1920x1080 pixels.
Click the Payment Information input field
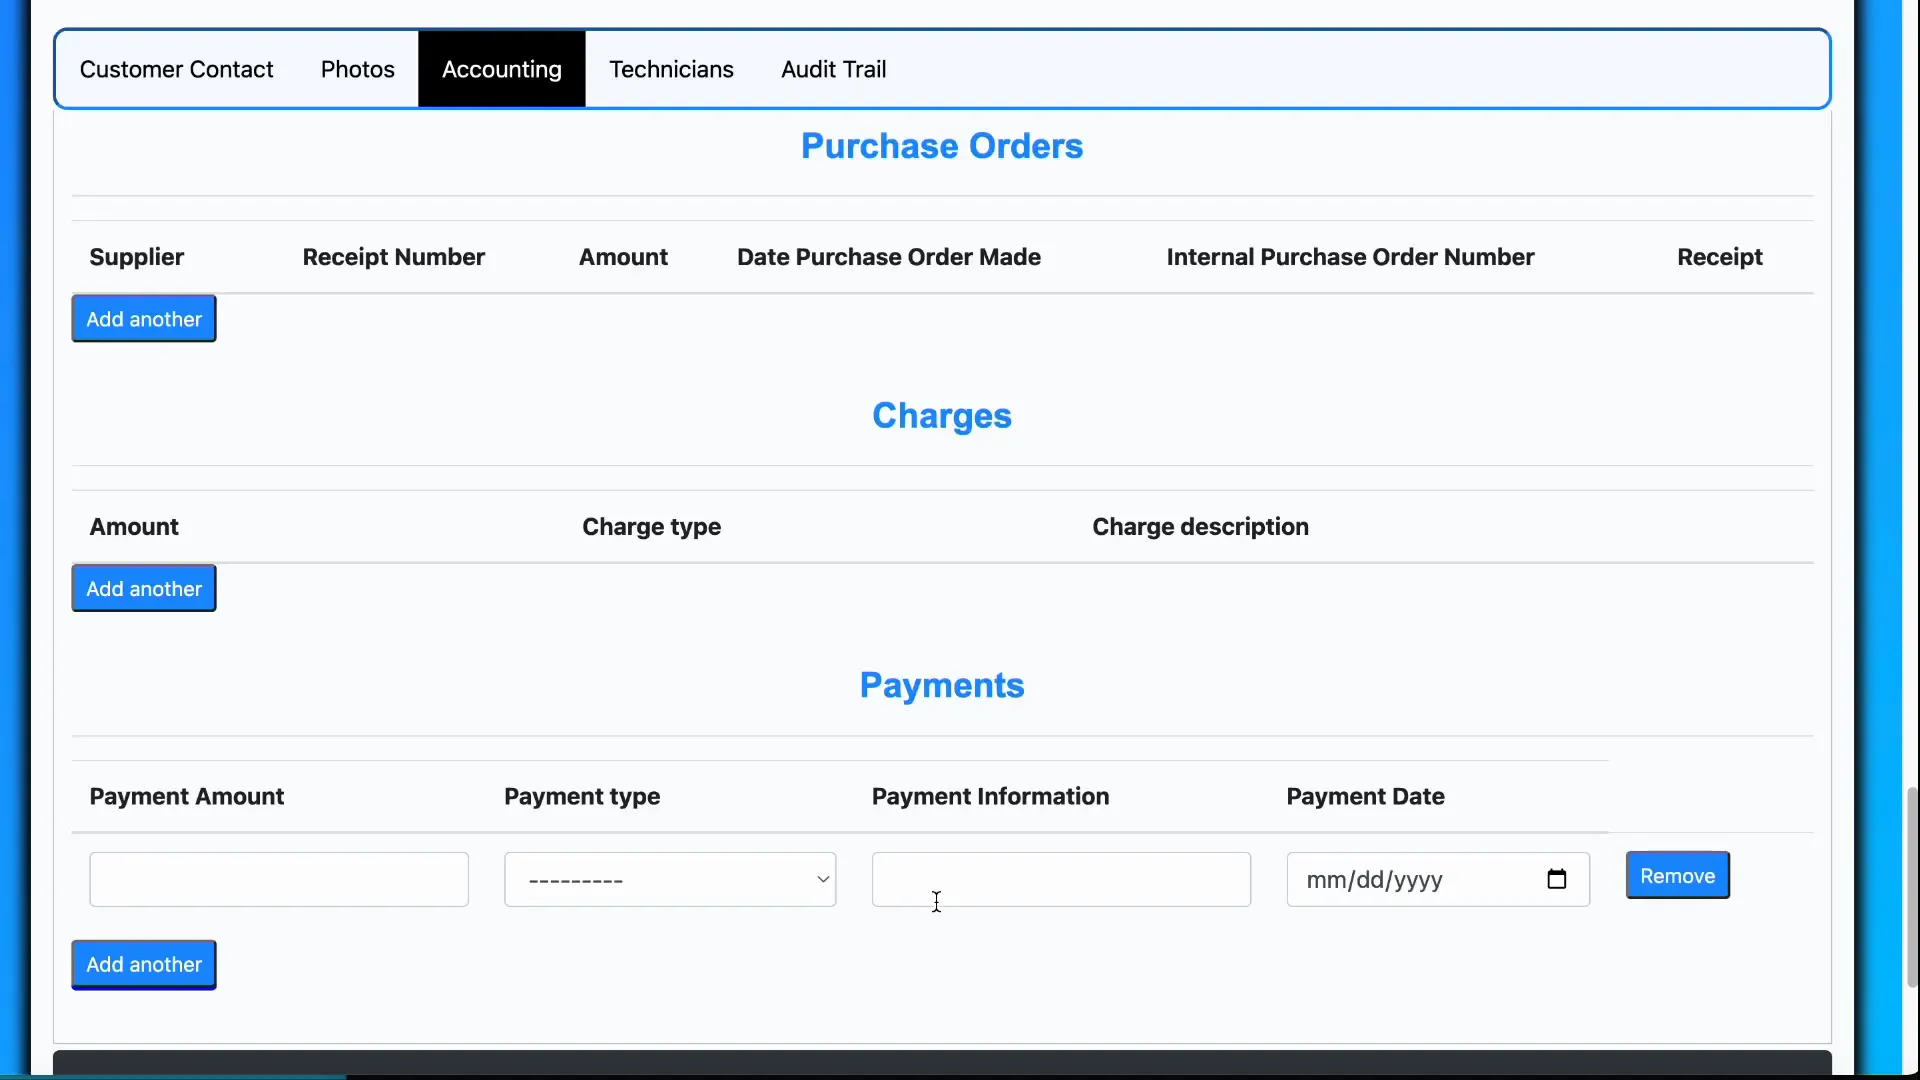(x=1060, y=879)
